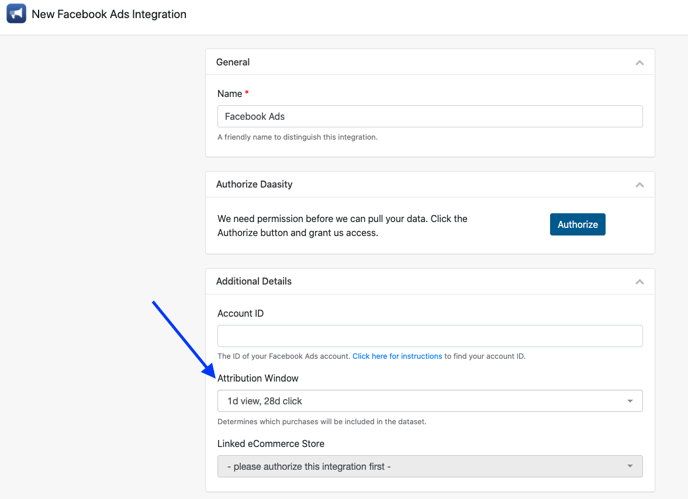Image resolution: width=688 pixels, height=499 pixels.
Task: Click the Name input field
Action: (x=430, y=116)
